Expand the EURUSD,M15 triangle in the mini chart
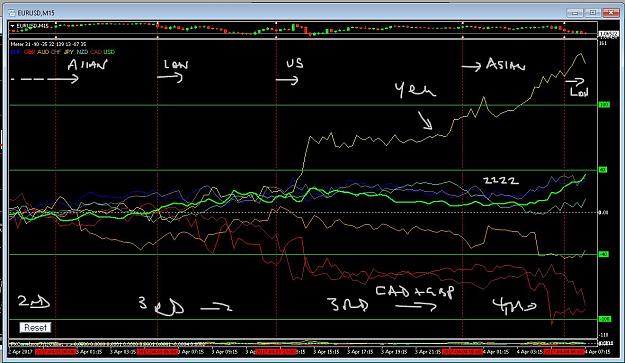625x363 pixels. [x=13, y=26]
